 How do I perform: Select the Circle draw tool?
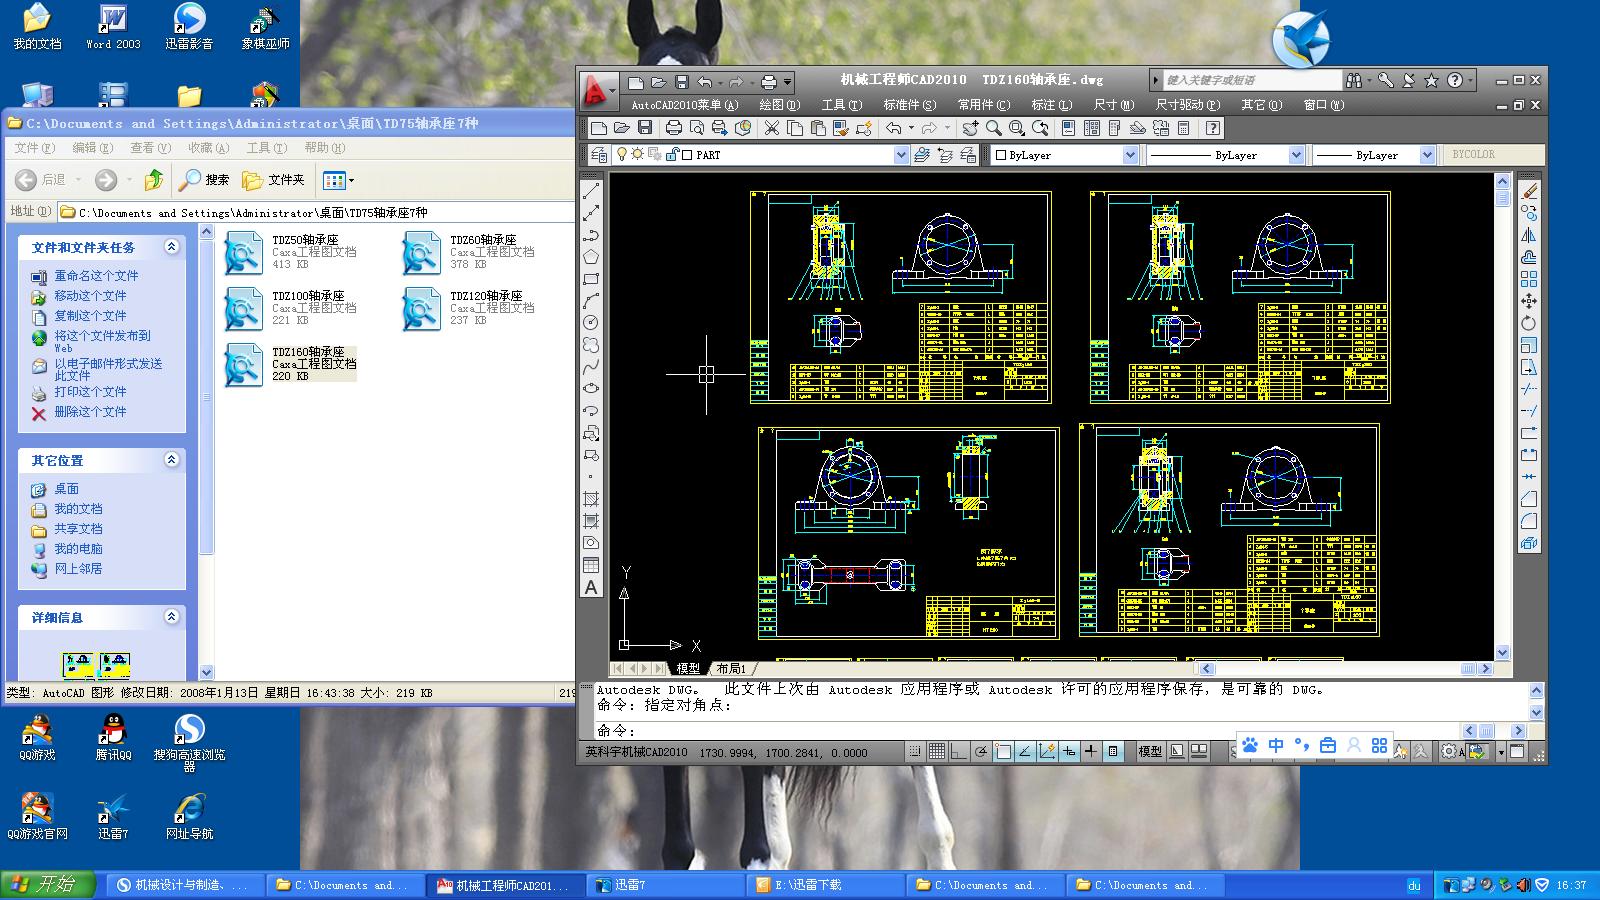tap(591, 323)
